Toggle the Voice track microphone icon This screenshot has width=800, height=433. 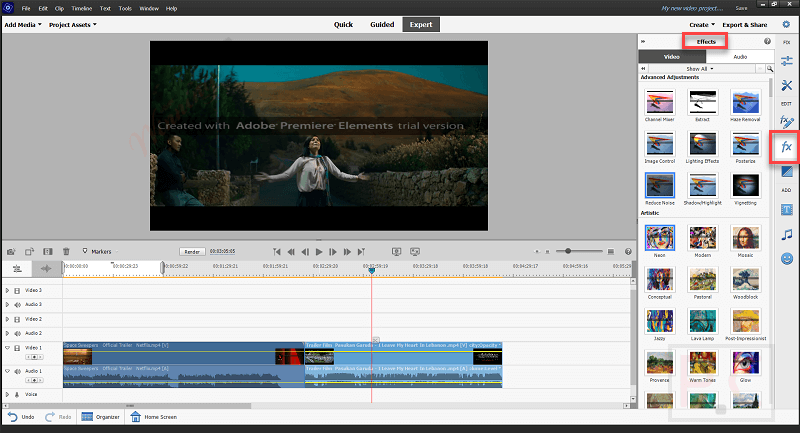click(17, 394)
